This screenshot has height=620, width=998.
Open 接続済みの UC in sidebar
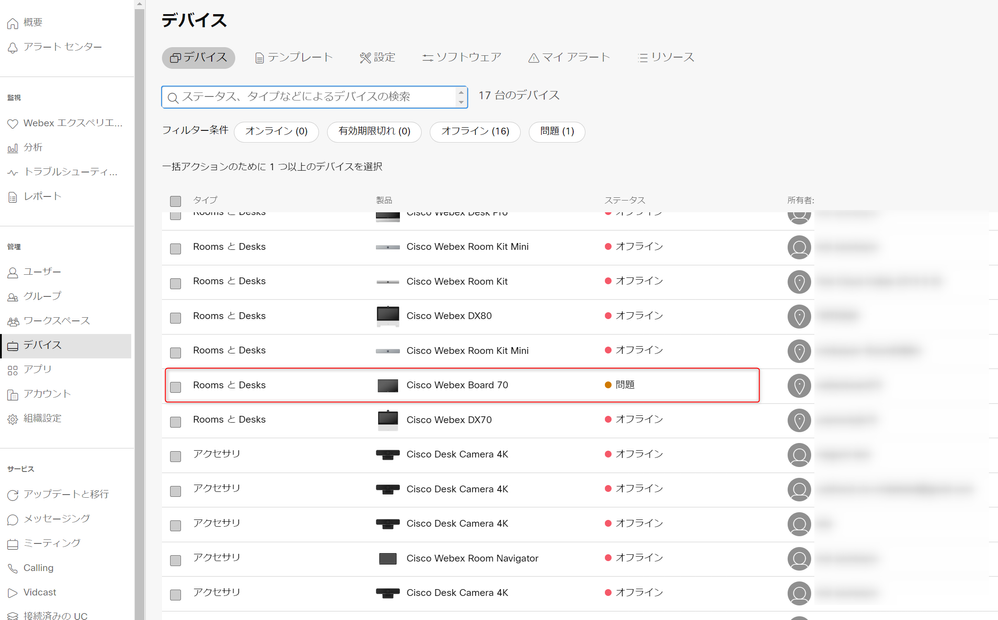click(x=47, y=616)
